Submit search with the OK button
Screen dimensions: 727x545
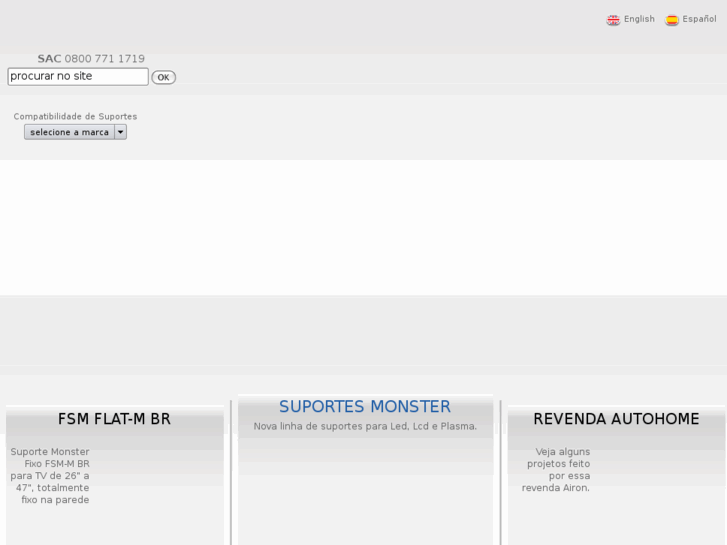[x=164, y=77]
